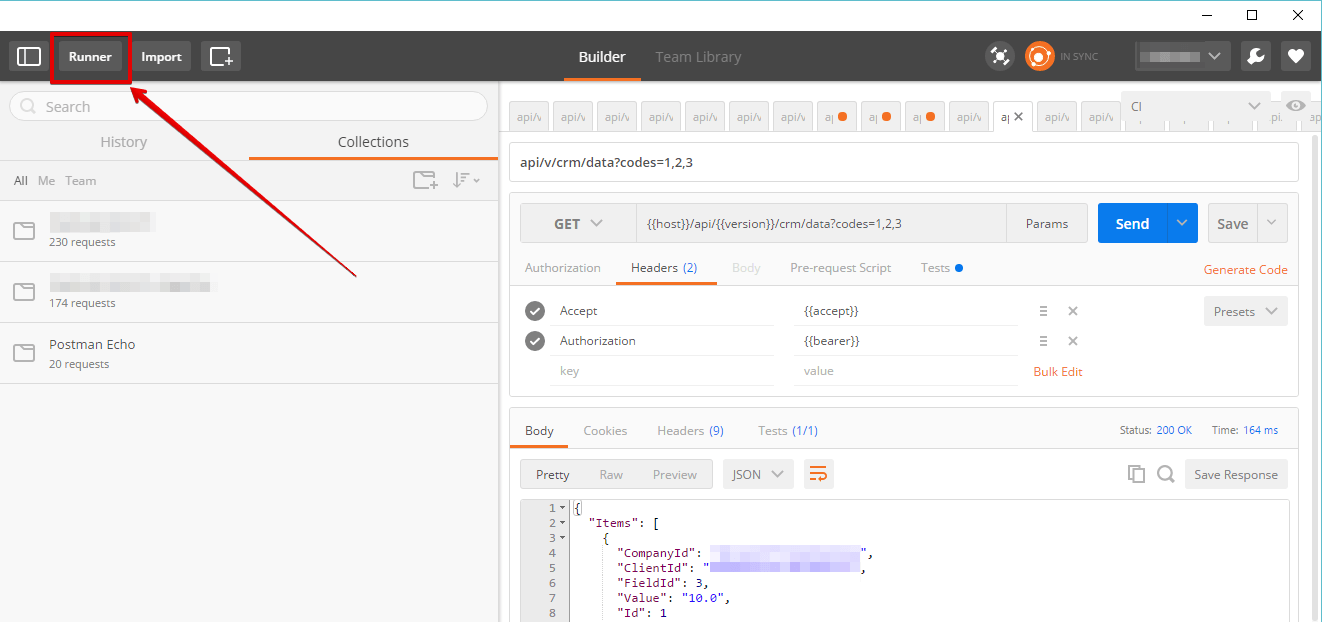Image resolution: width=1322 pixels, height=622 pixels.
Task: Click the orange sync status icon
Action: 1040,56
